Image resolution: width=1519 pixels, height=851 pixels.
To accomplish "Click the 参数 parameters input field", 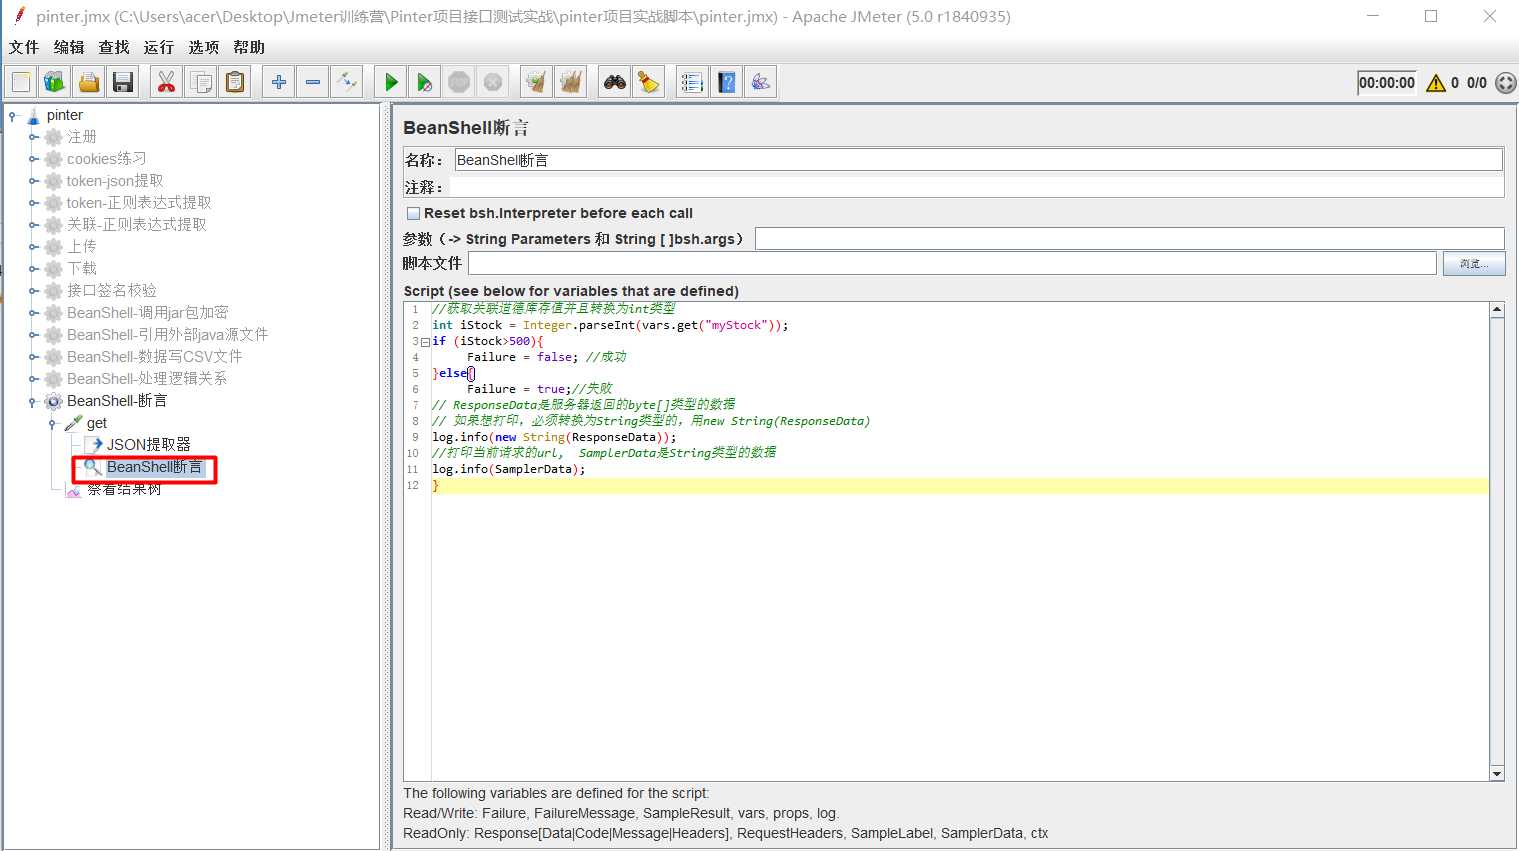I will pyautogui.click(x=1129, y=238).
